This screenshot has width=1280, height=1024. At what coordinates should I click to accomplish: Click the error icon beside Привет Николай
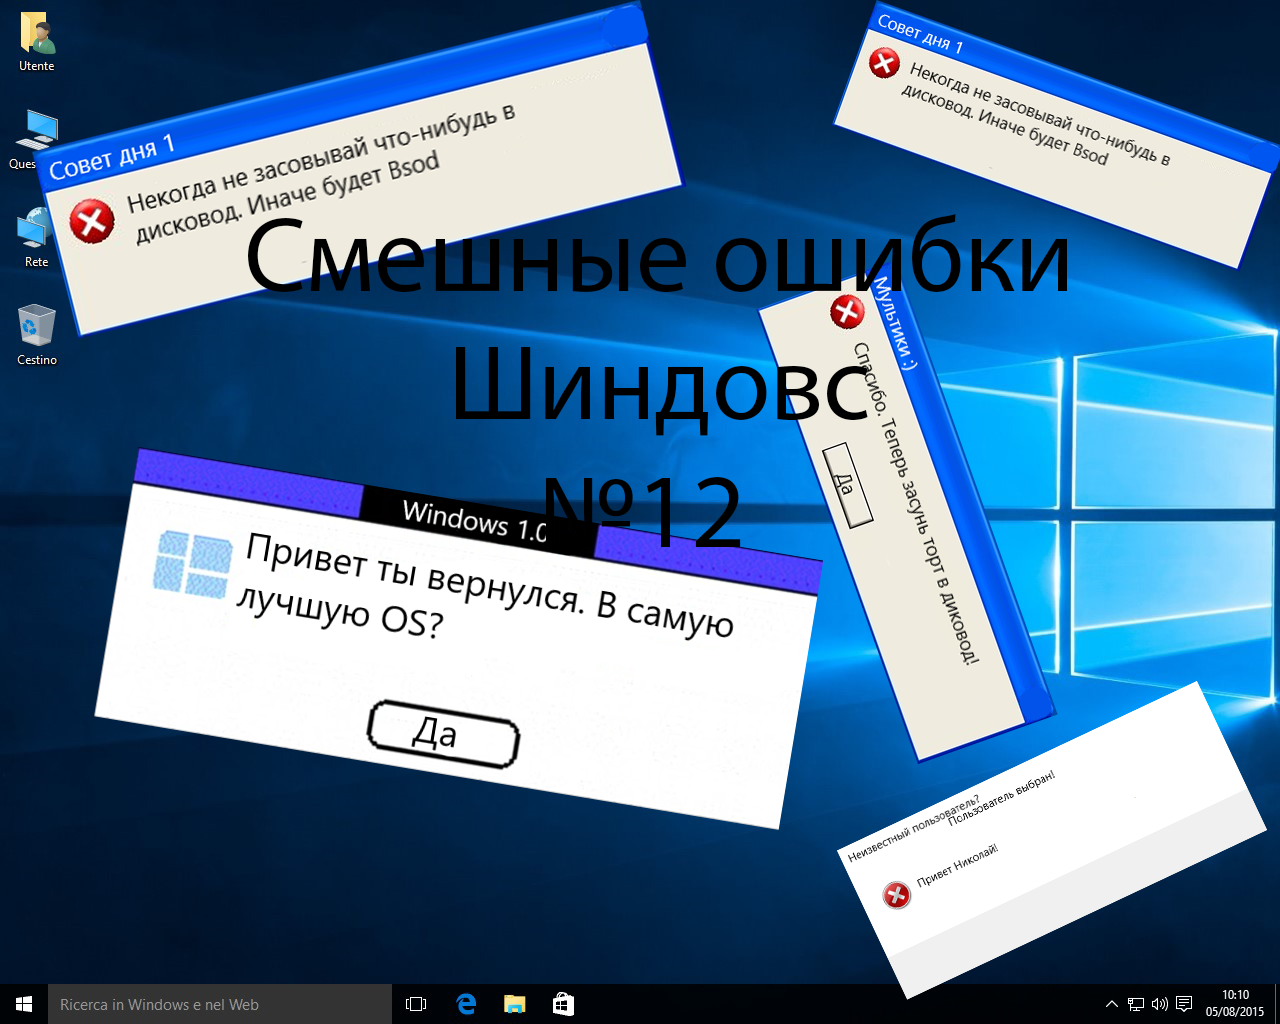pyautogui.click(x=897, y=895)
